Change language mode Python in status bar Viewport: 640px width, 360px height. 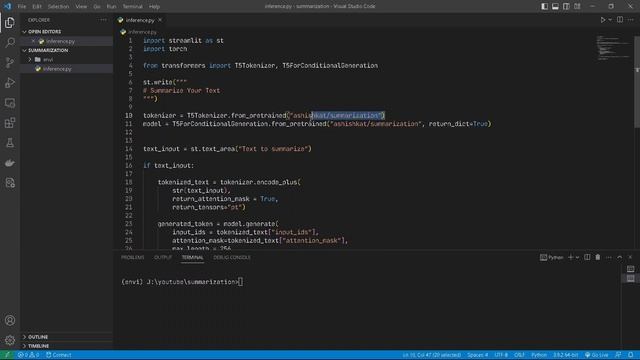539,355
